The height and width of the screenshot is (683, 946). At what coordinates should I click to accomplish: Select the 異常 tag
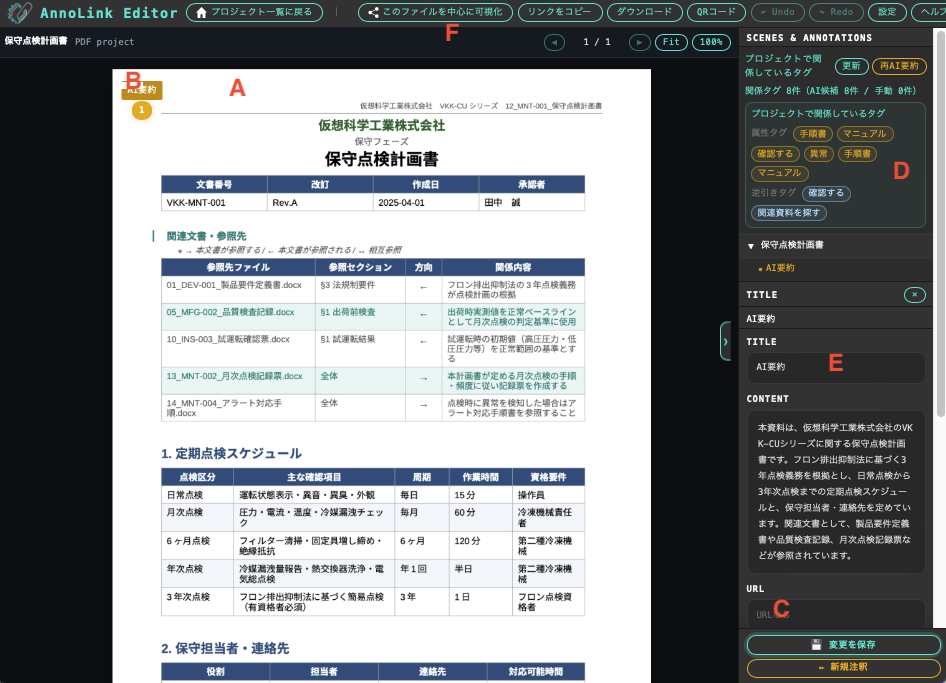819,154
